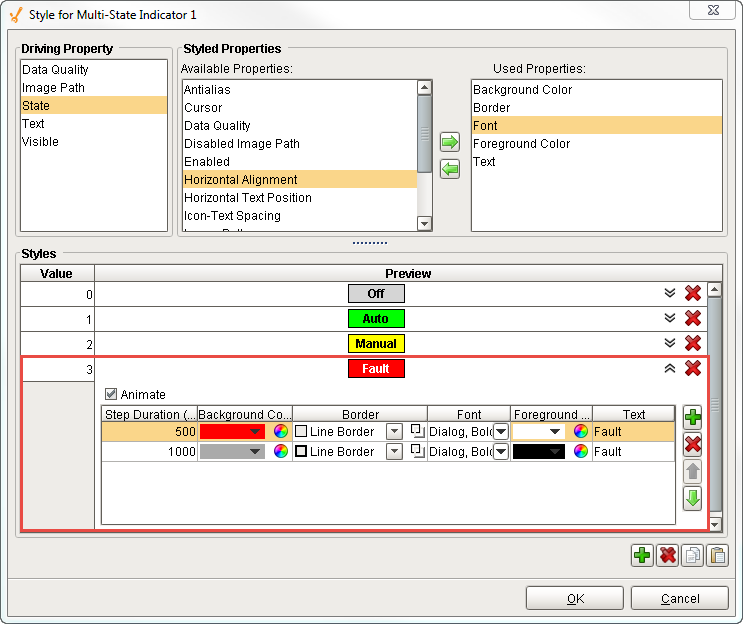Image resolution: width=743 pixels, height=624 pixels.
Task: Select Icon-Text Spacing property
Action: tap(300, 216)
